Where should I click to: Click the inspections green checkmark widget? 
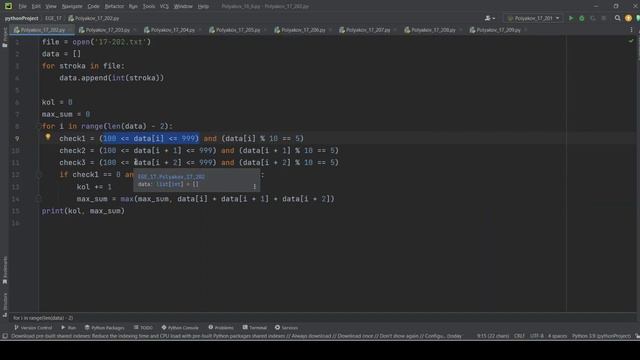click(631, 41)
